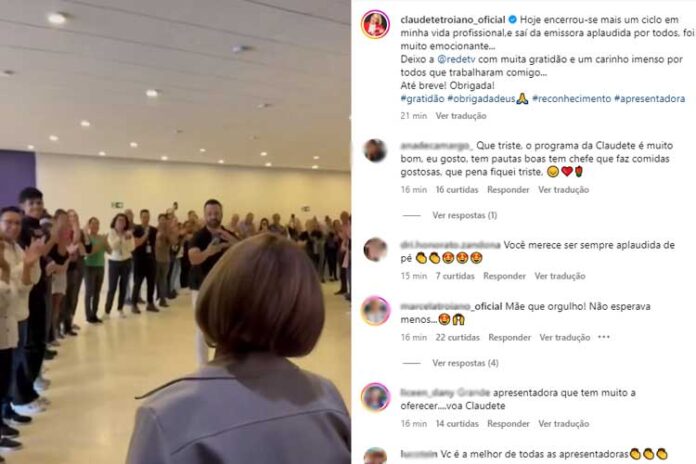Open the #reconhecimento hashtag
The width and height of the screenshot is (696, 464).
click(572, 99)
